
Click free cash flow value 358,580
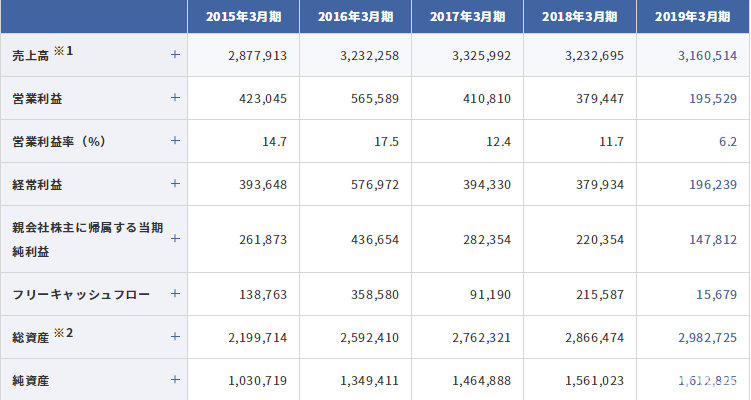point(375,295)
